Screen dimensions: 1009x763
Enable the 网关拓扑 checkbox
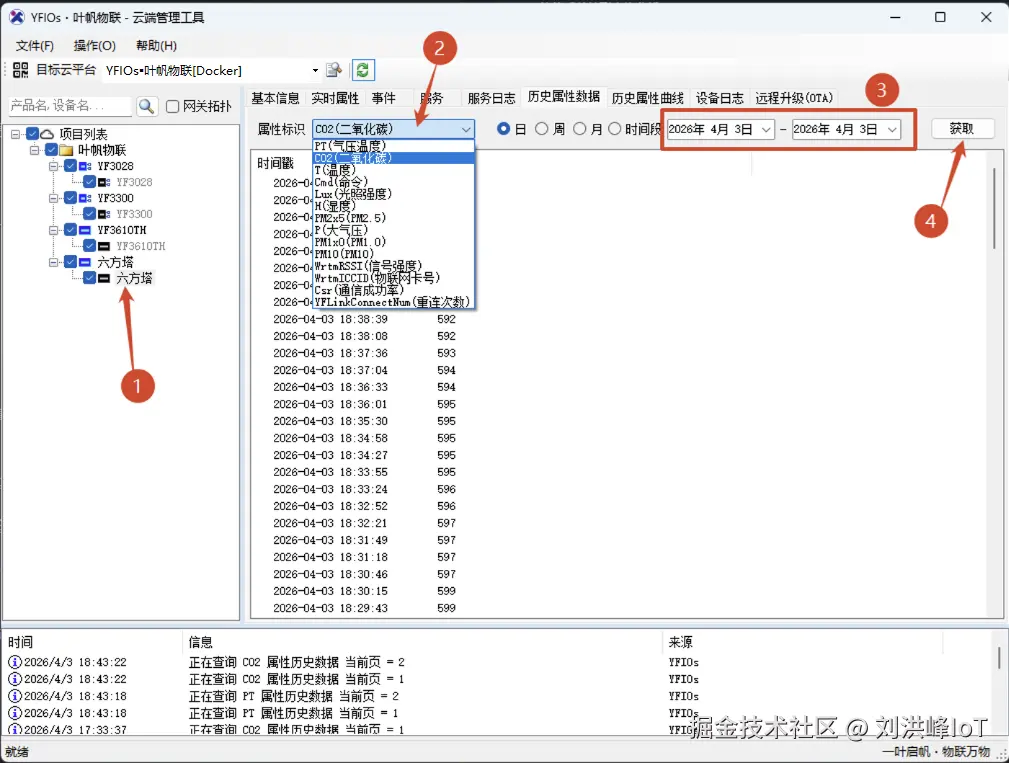(x=172, y=106)
